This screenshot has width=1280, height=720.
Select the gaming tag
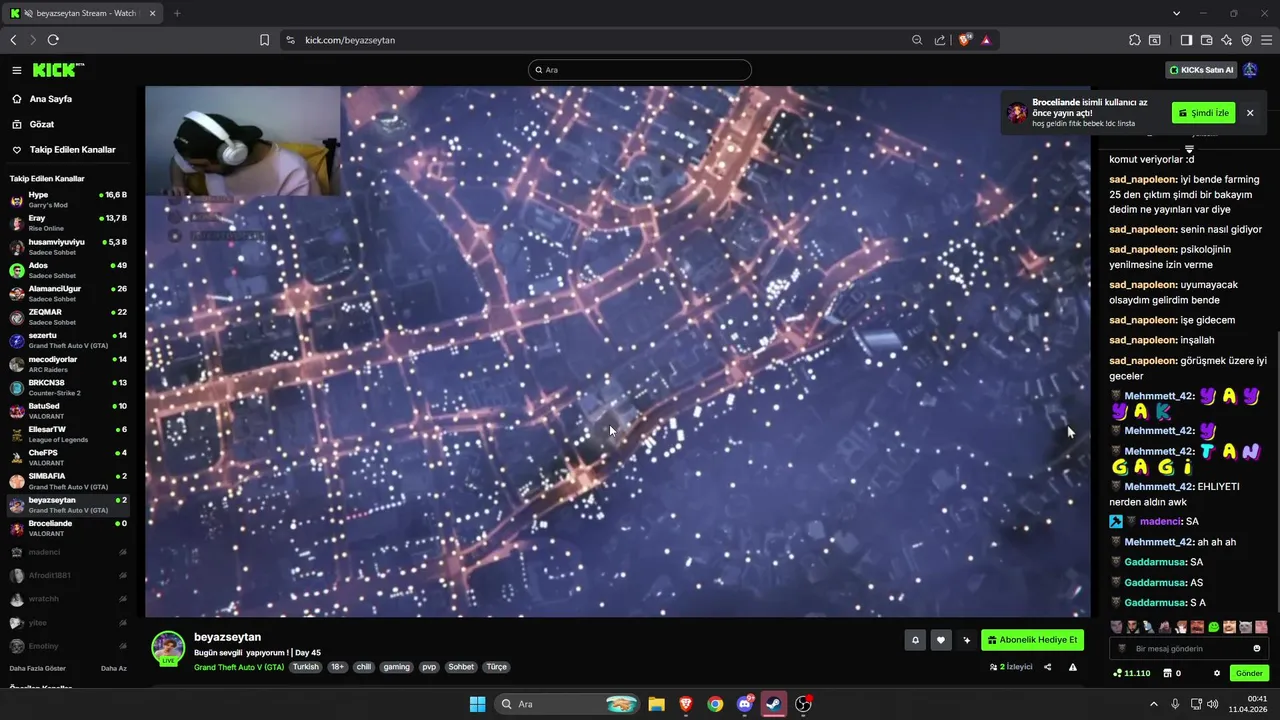coord(397,667)
